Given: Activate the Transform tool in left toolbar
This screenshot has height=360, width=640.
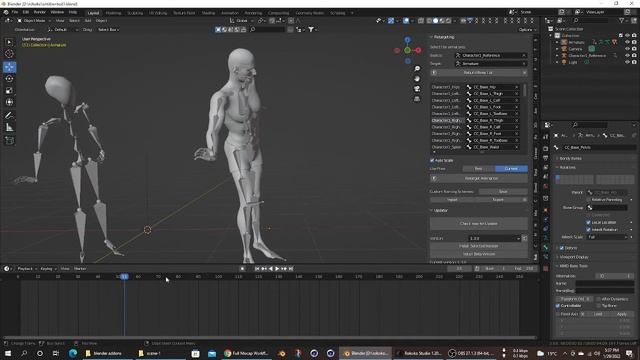Looking at the screenshot, I should point(9,102).
